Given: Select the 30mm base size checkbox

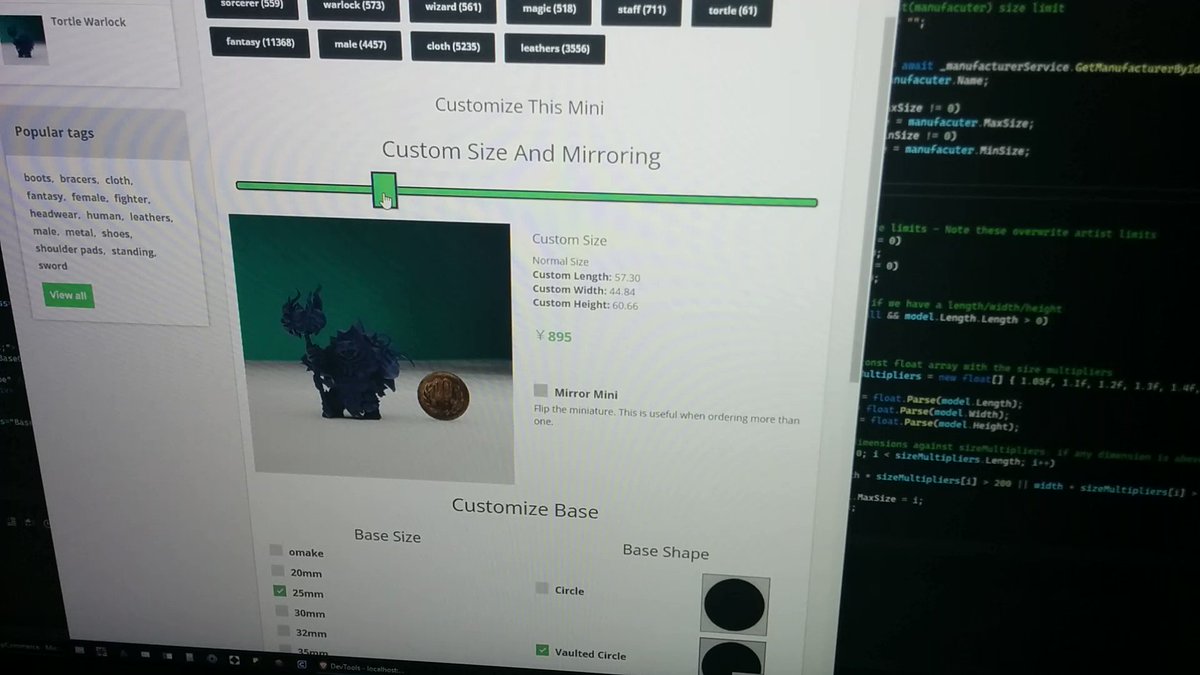Looking at the screenshot, I should click(x=282, y=612).
